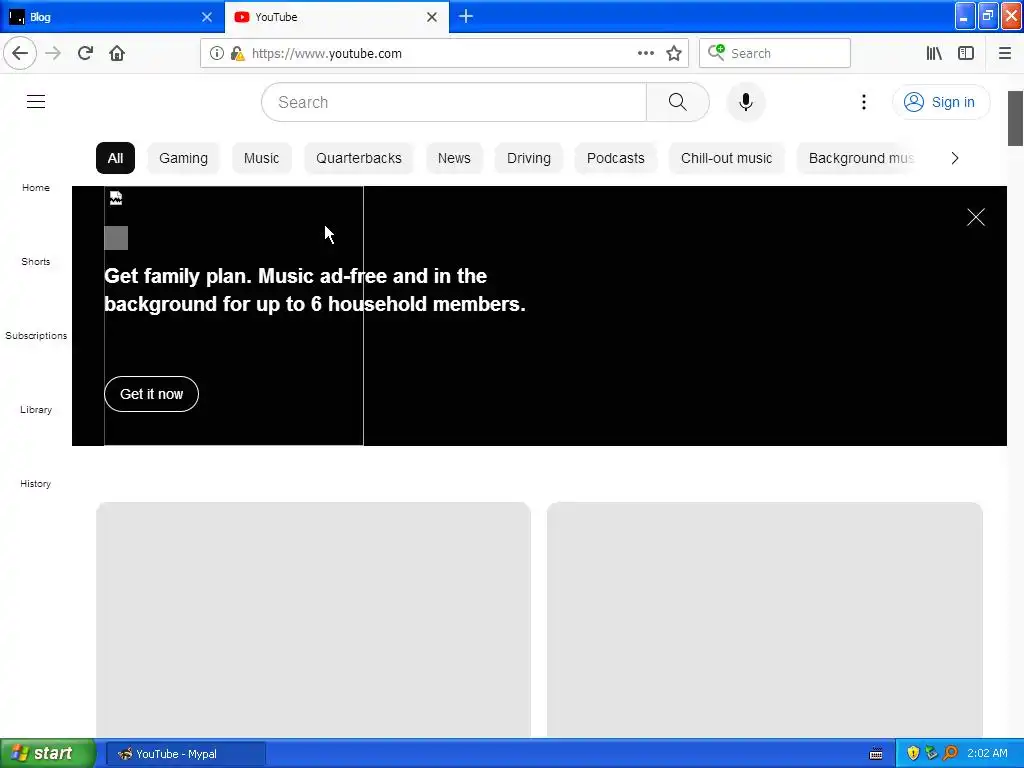1024x768 pixels.
Task: Dismiss the family plan banner
Action: (975, 217)
